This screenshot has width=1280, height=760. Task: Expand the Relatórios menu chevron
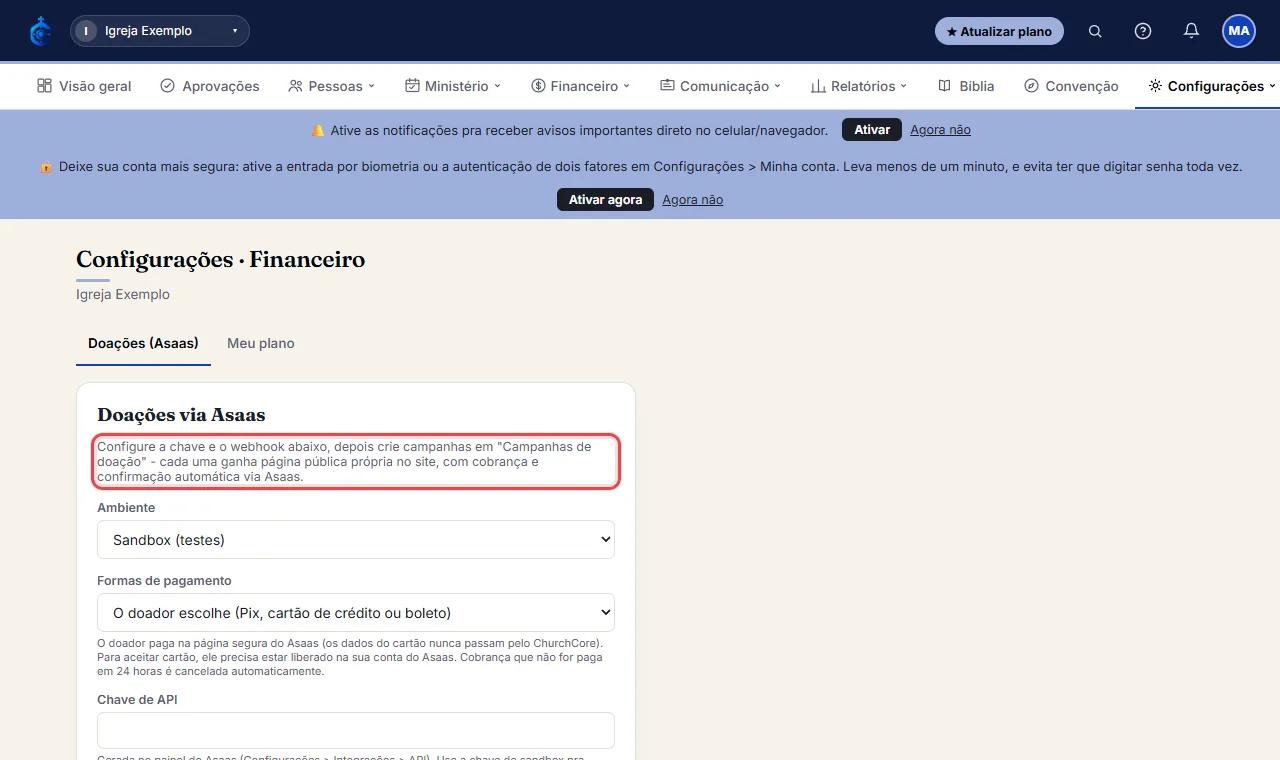click(904, 86)
